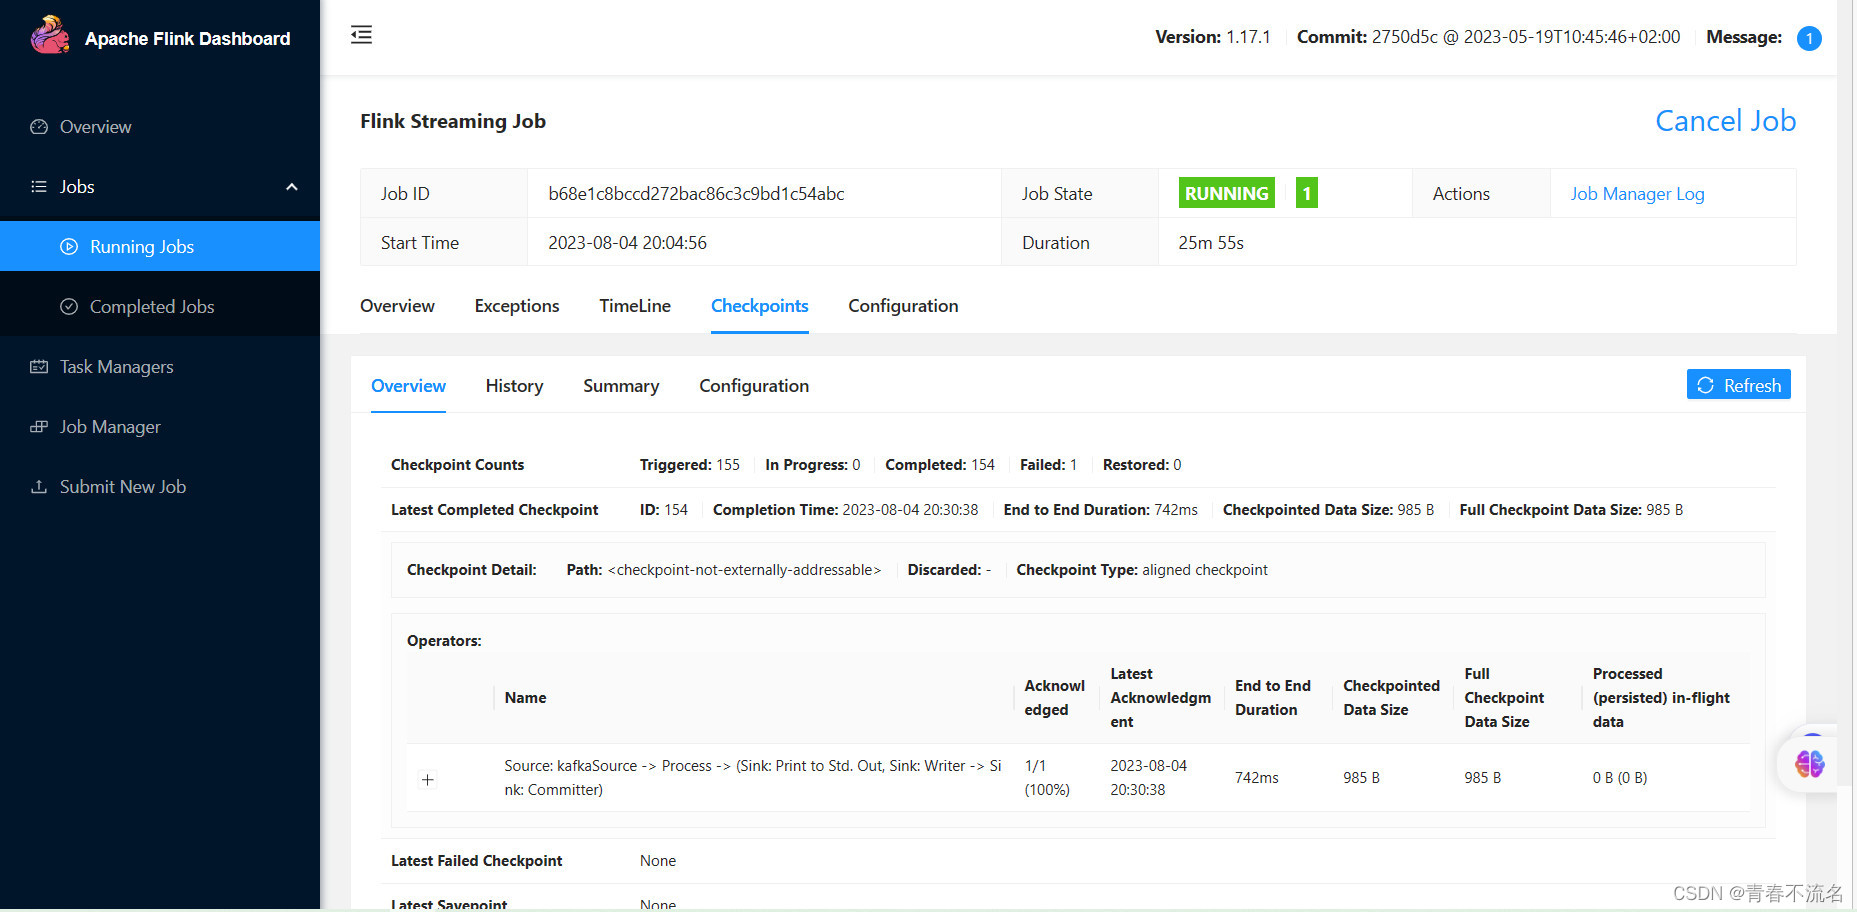Click the Submit New Job upload icon
This screenshot has height=912, width=1857.
point(39,487)
